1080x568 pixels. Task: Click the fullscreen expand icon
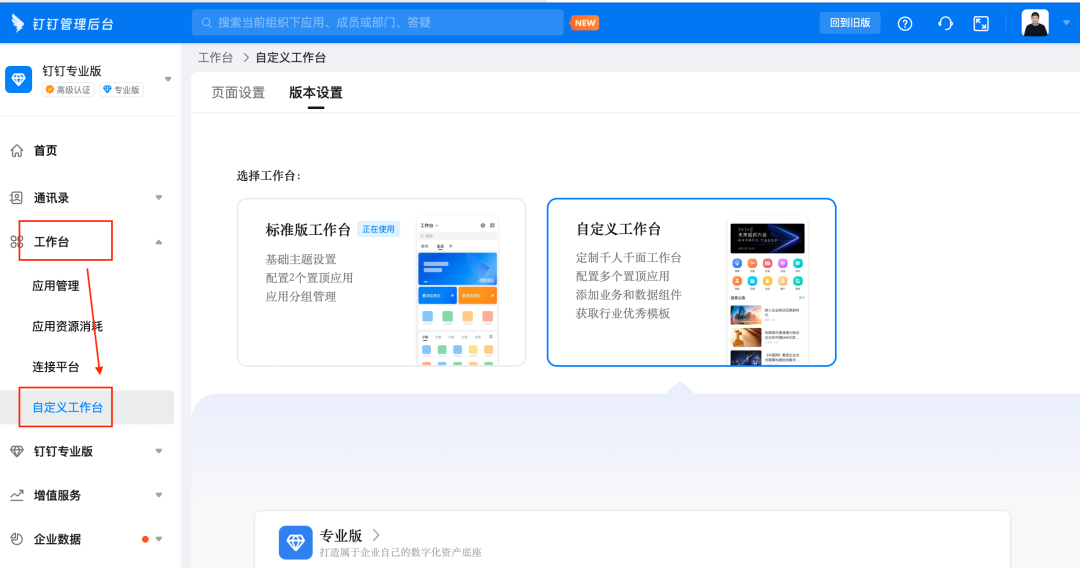[981, 23]
